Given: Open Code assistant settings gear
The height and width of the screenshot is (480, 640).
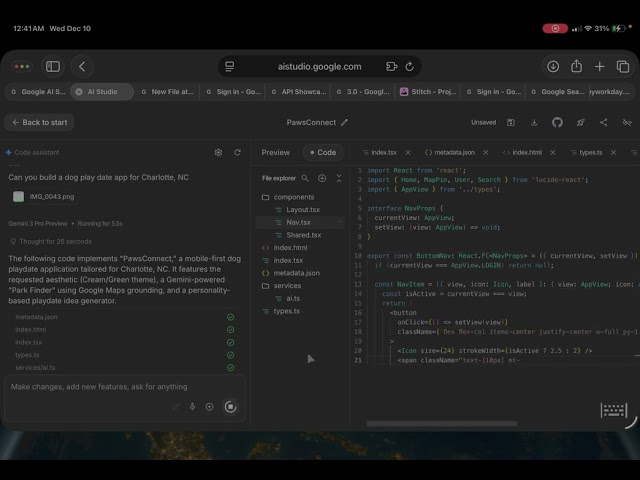Looking at the screenshot, I should point(218,152).
